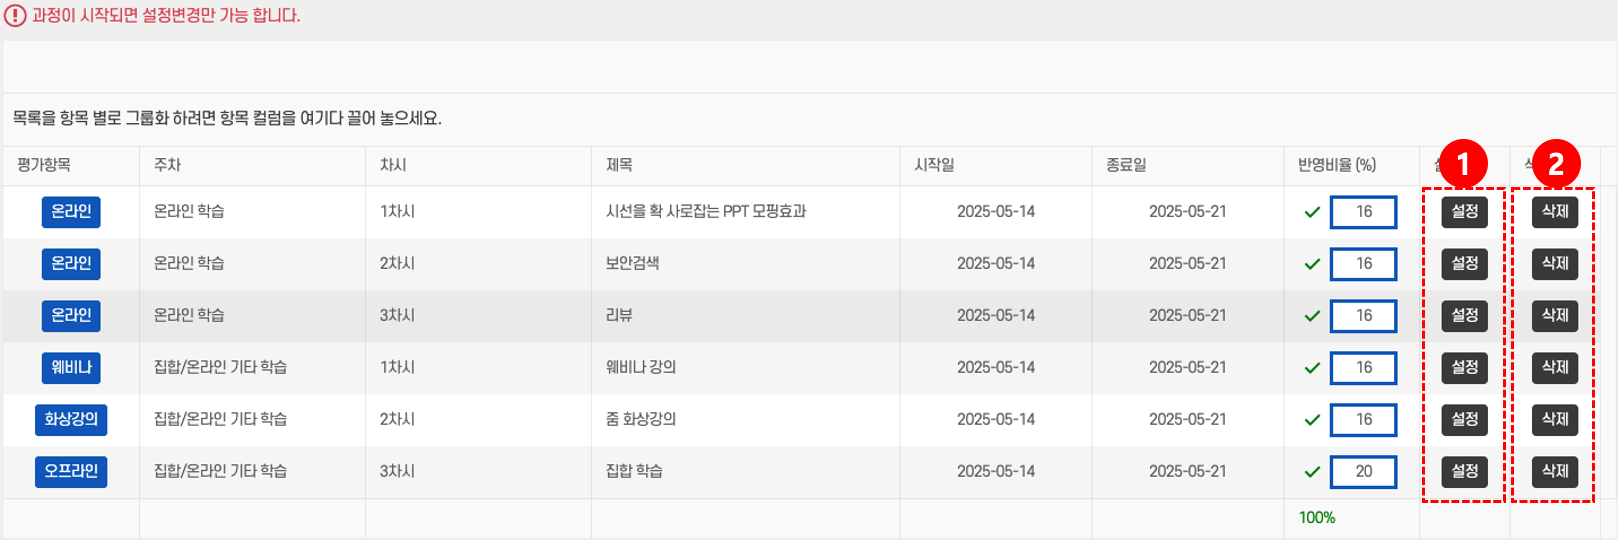Click the 차시 column header
Image resolution: width=1618 pixels, height=541 pixels.
pyautogui.click(x=393, y=165)
